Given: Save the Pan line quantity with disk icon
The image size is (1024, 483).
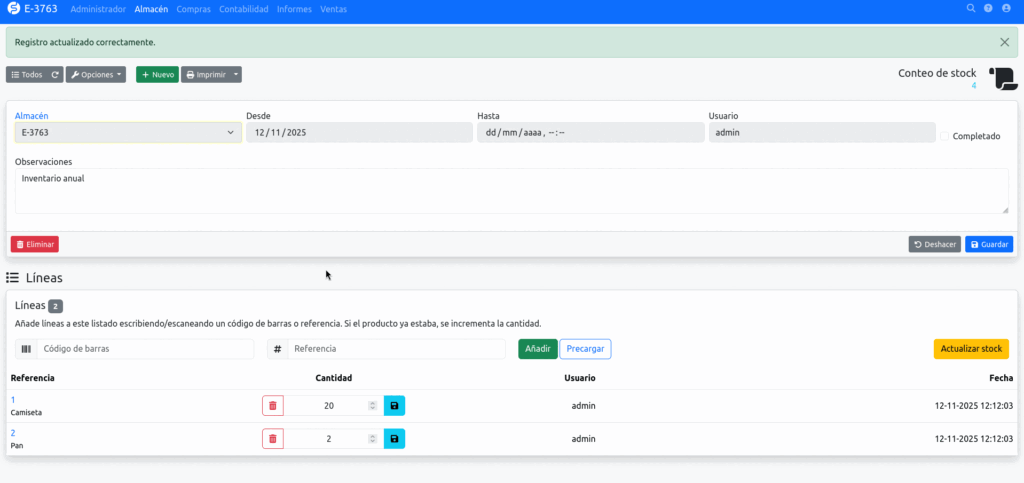Looking at the screenshot, I should 394,439.
